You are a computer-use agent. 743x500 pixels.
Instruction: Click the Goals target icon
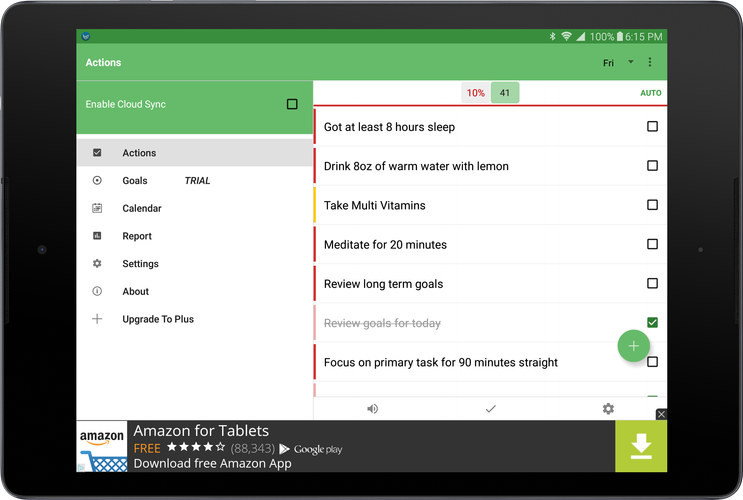coord(97,181)
